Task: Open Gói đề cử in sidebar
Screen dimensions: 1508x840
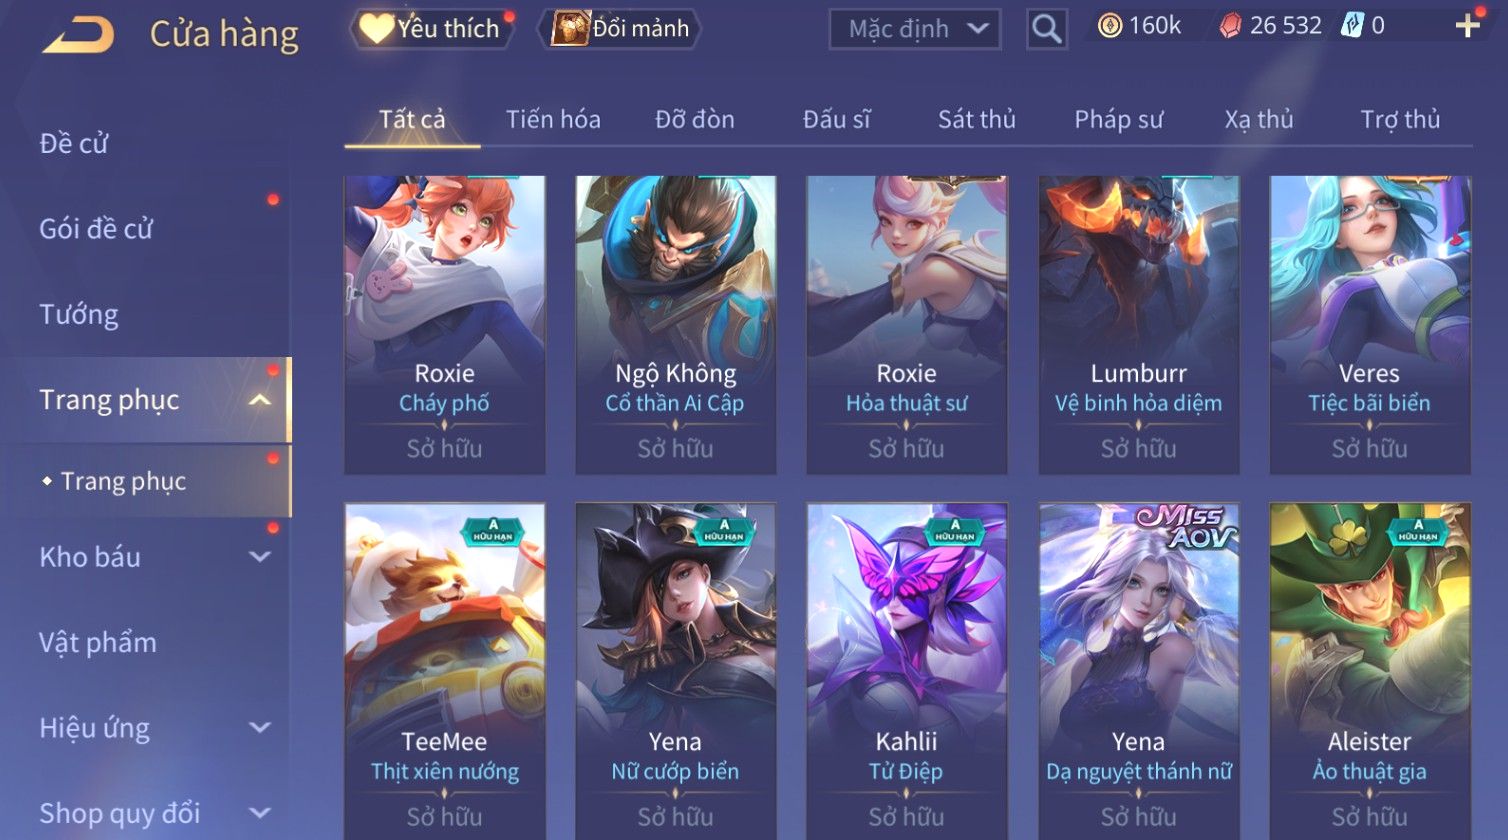Action: pyautogui.click(x=96, y=229)
